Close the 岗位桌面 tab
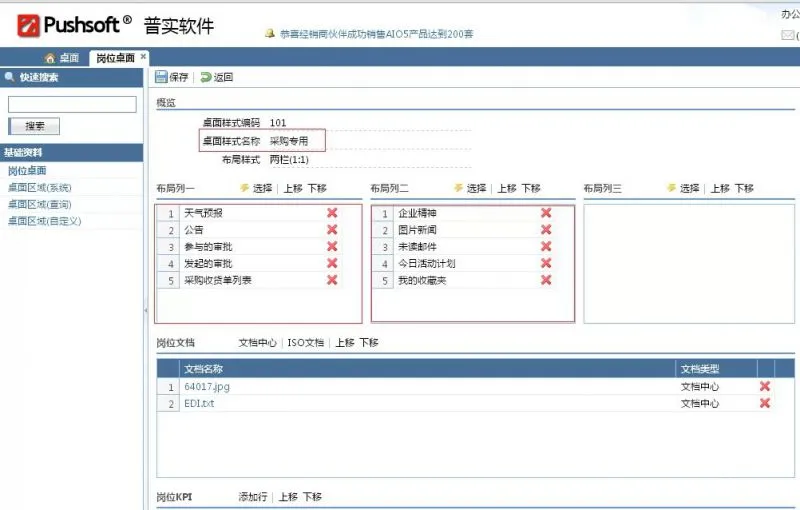This screenshot has width=800, height=510. point(143,57)
